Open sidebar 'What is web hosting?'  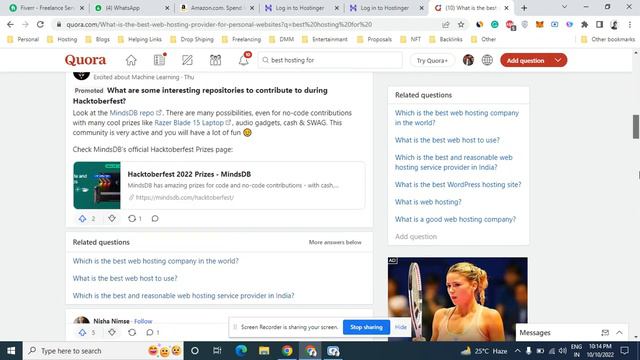click(x=428, y=202)
